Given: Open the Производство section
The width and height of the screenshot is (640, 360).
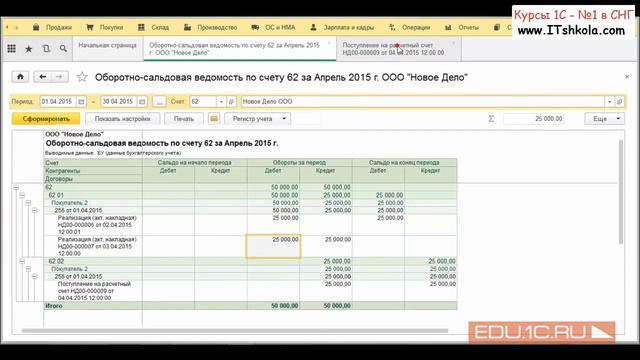Looking at the screenshot, I should point(211,27).
